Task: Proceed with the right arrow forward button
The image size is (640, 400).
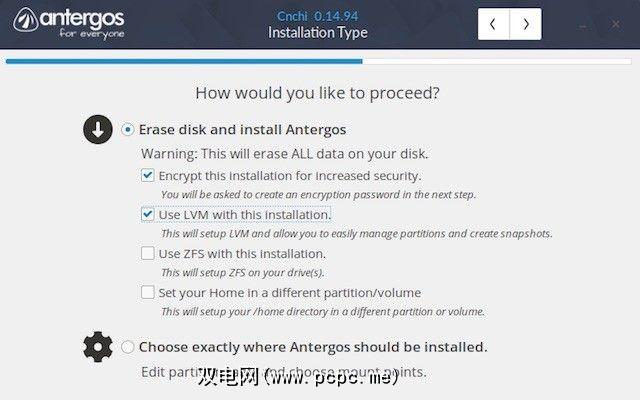Action: (526, 24)
